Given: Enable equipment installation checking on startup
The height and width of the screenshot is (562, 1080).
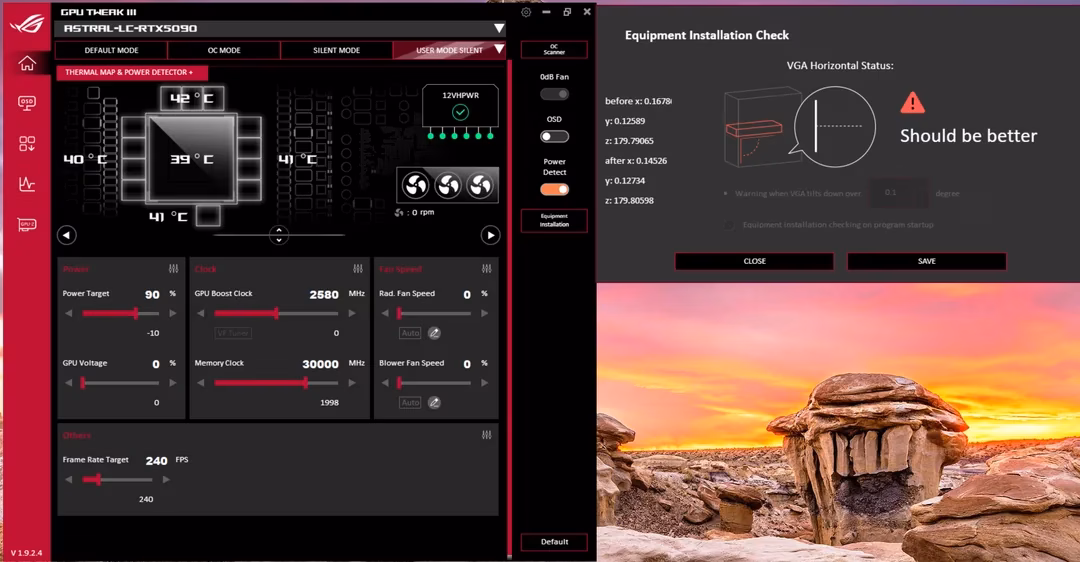Looking at the screenshot, I should 729,225.
